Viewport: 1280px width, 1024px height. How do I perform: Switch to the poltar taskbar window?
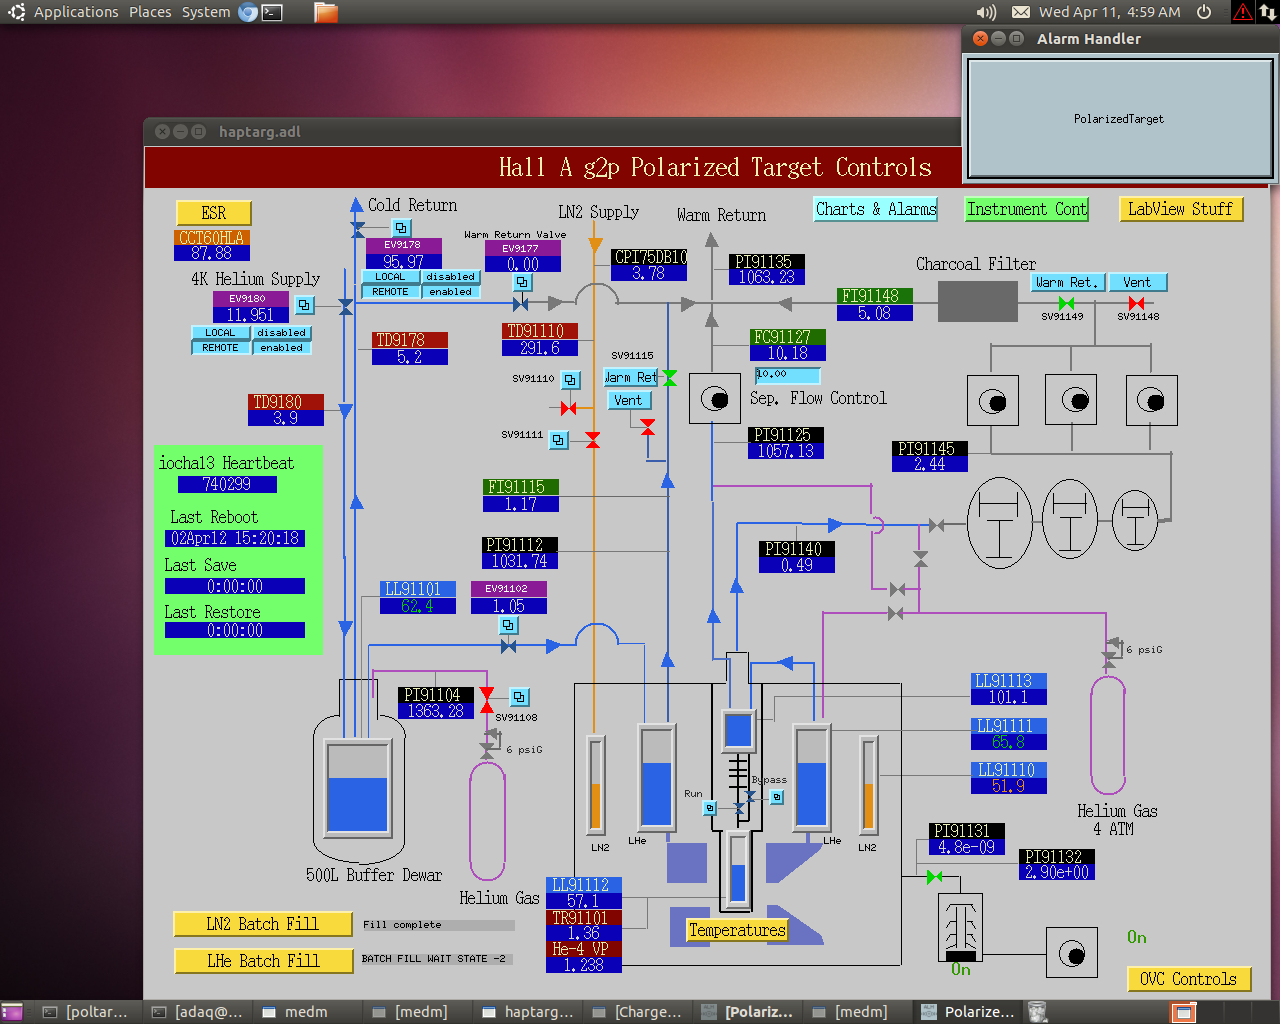pyautogui.click(x=88, y=1012)
